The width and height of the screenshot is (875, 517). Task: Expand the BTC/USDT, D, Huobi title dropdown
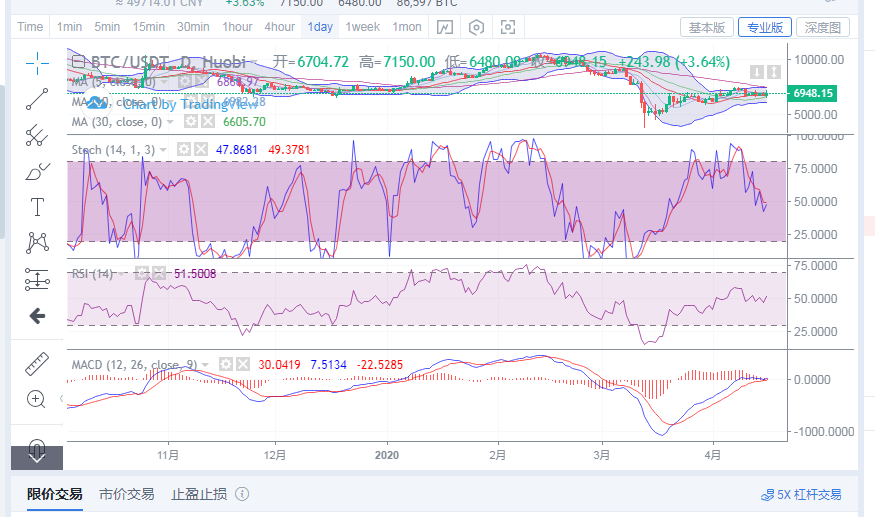tap(254, 62)
